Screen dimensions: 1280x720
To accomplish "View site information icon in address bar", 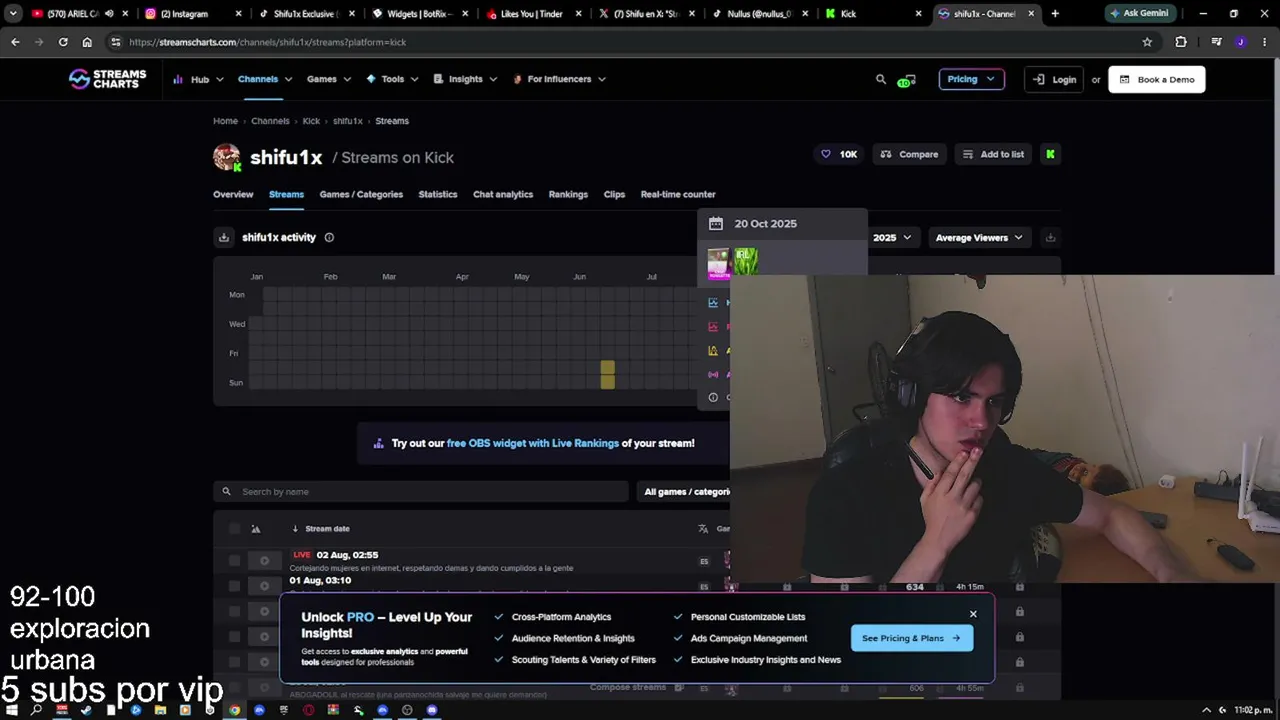I will 116,42.
